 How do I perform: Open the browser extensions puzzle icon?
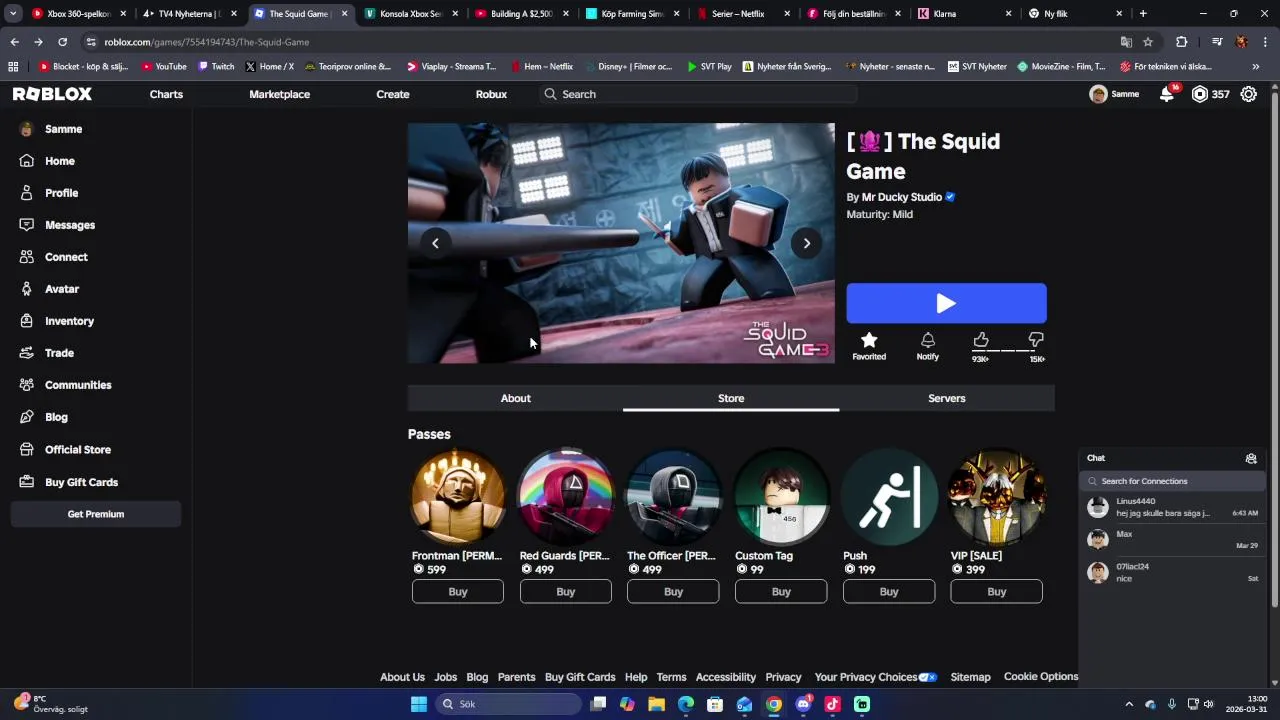click(1182, 42)
